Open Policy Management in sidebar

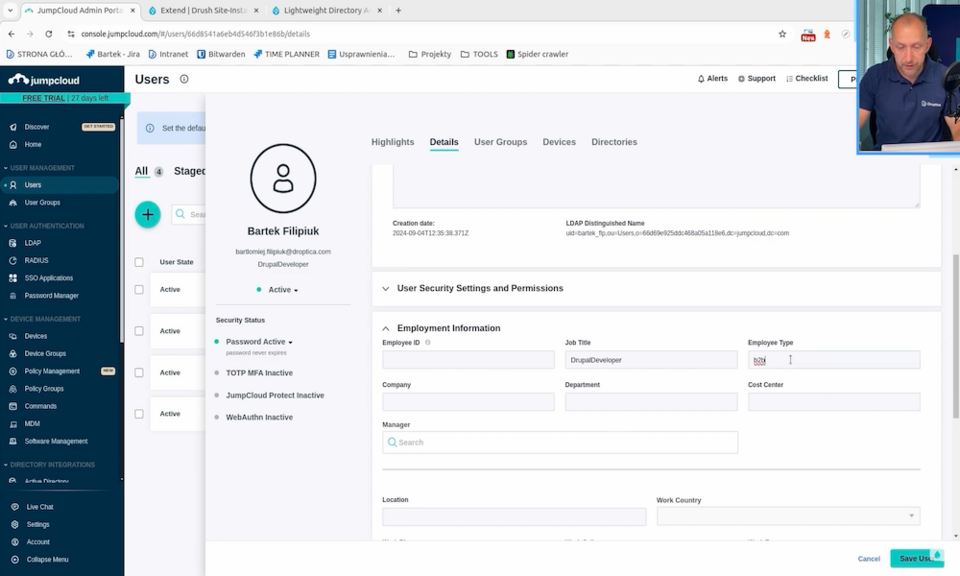[x=52, y=371]
